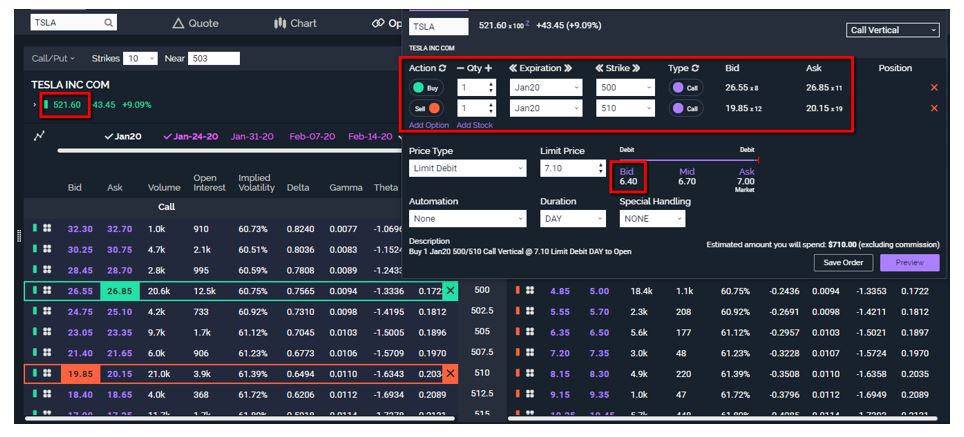Open the Duration DAY dropdown
The width and height of the screenshot is (964, 437).
[572, 218]
